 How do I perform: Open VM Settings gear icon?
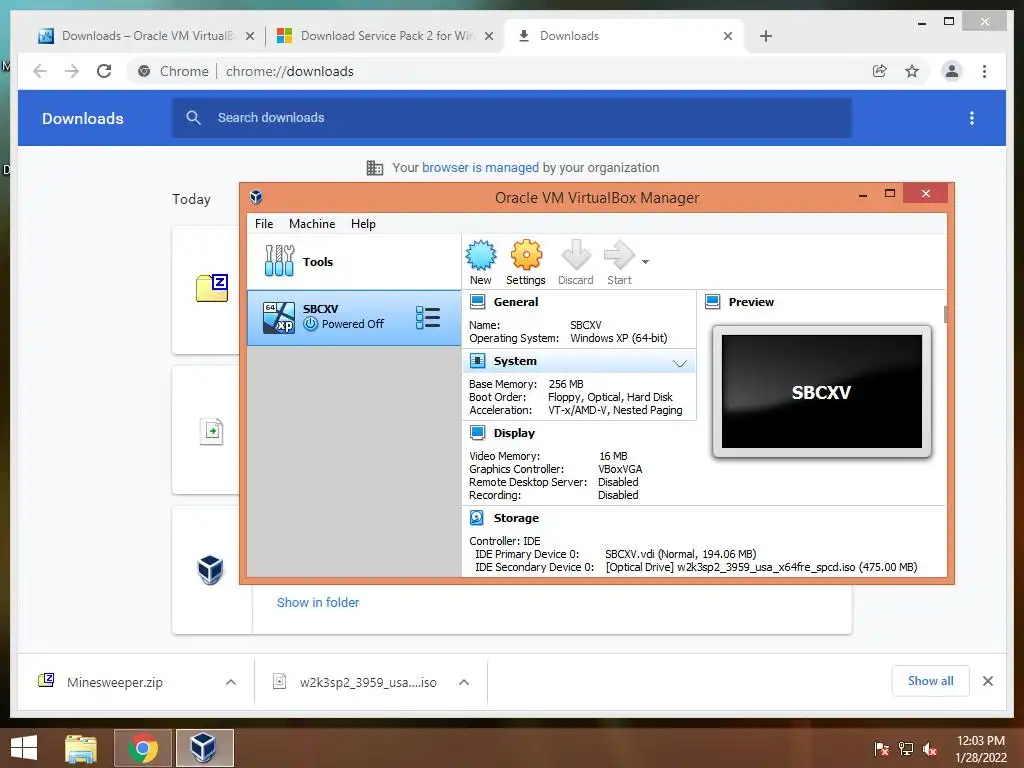[x=526, y=255]
